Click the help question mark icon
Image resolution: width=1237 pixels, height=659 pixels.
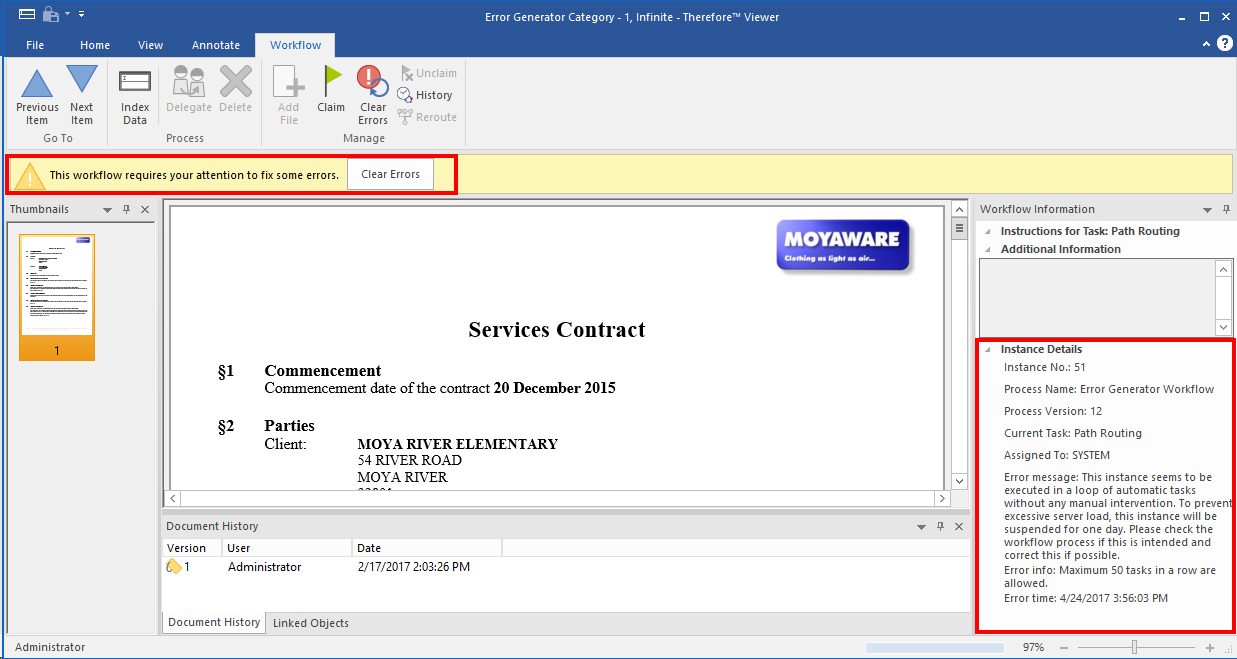(1224, 44)
